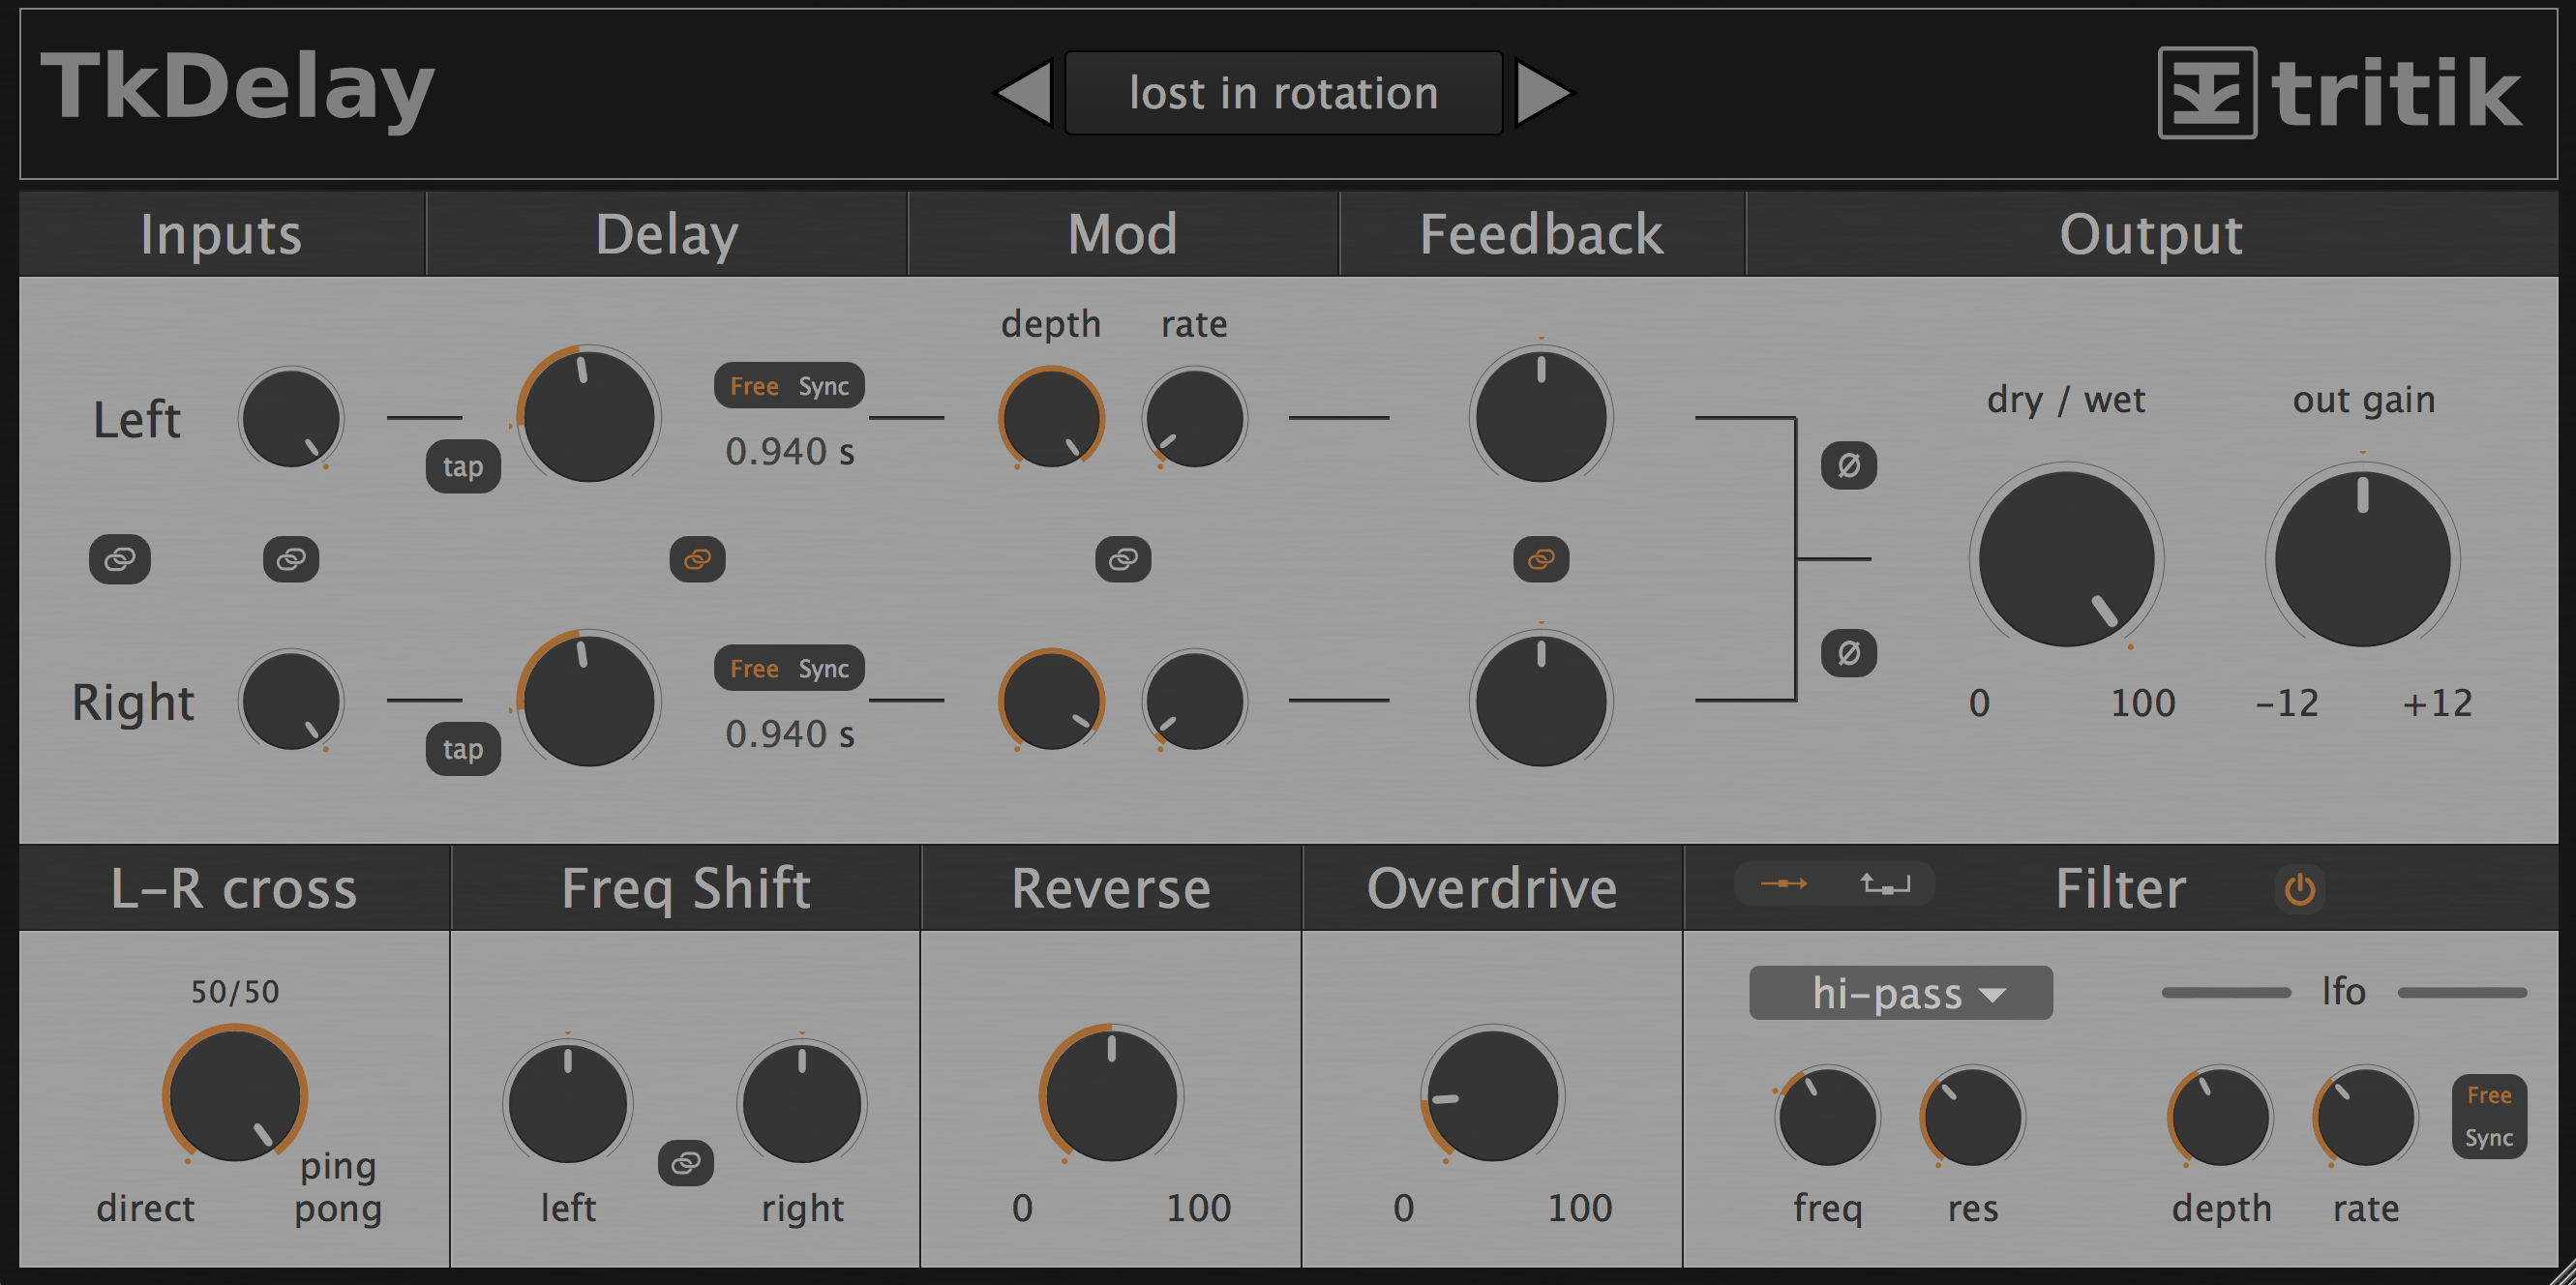Go to the next preset arrow
This screenshot has width=2576, height=1285.
(x=1544, y=93)
